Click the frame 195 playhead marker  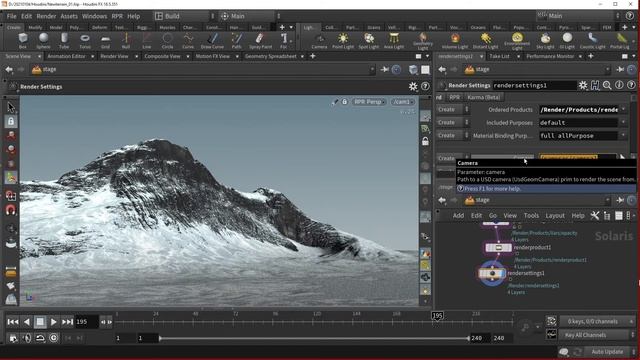[437, 316]
